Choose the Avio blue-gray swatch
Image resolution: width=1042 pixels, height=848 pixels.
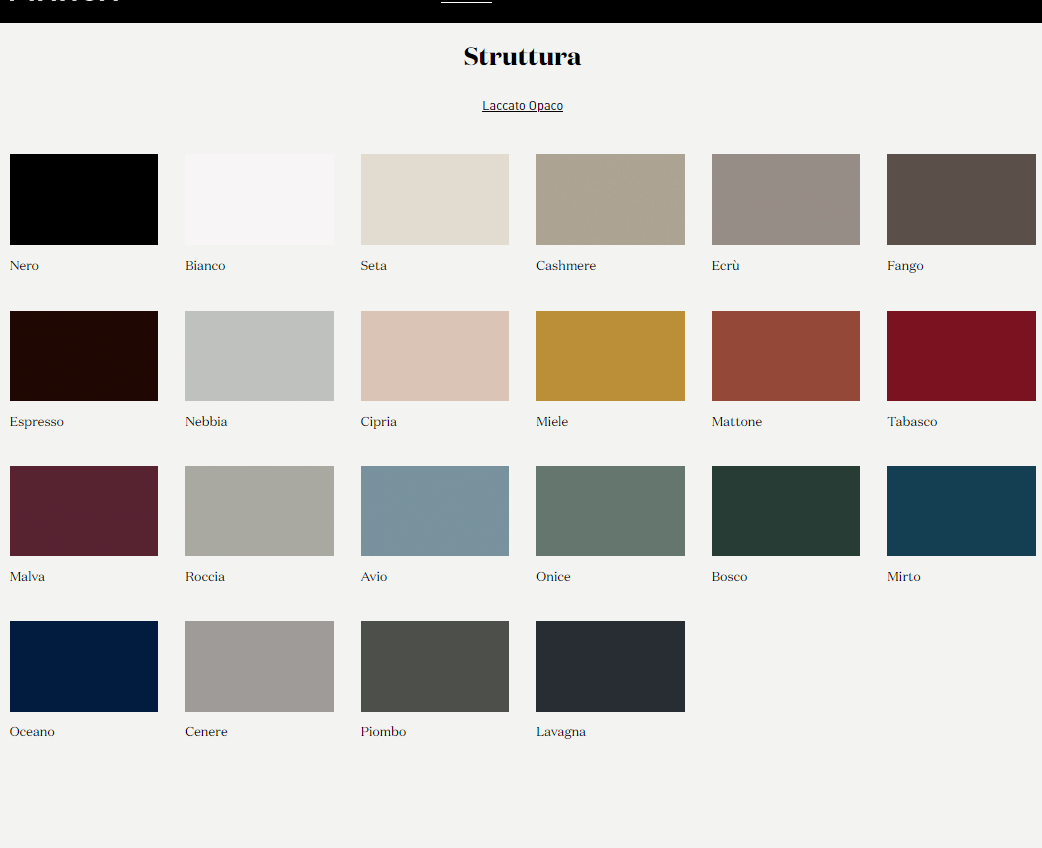tap(435, 511)
